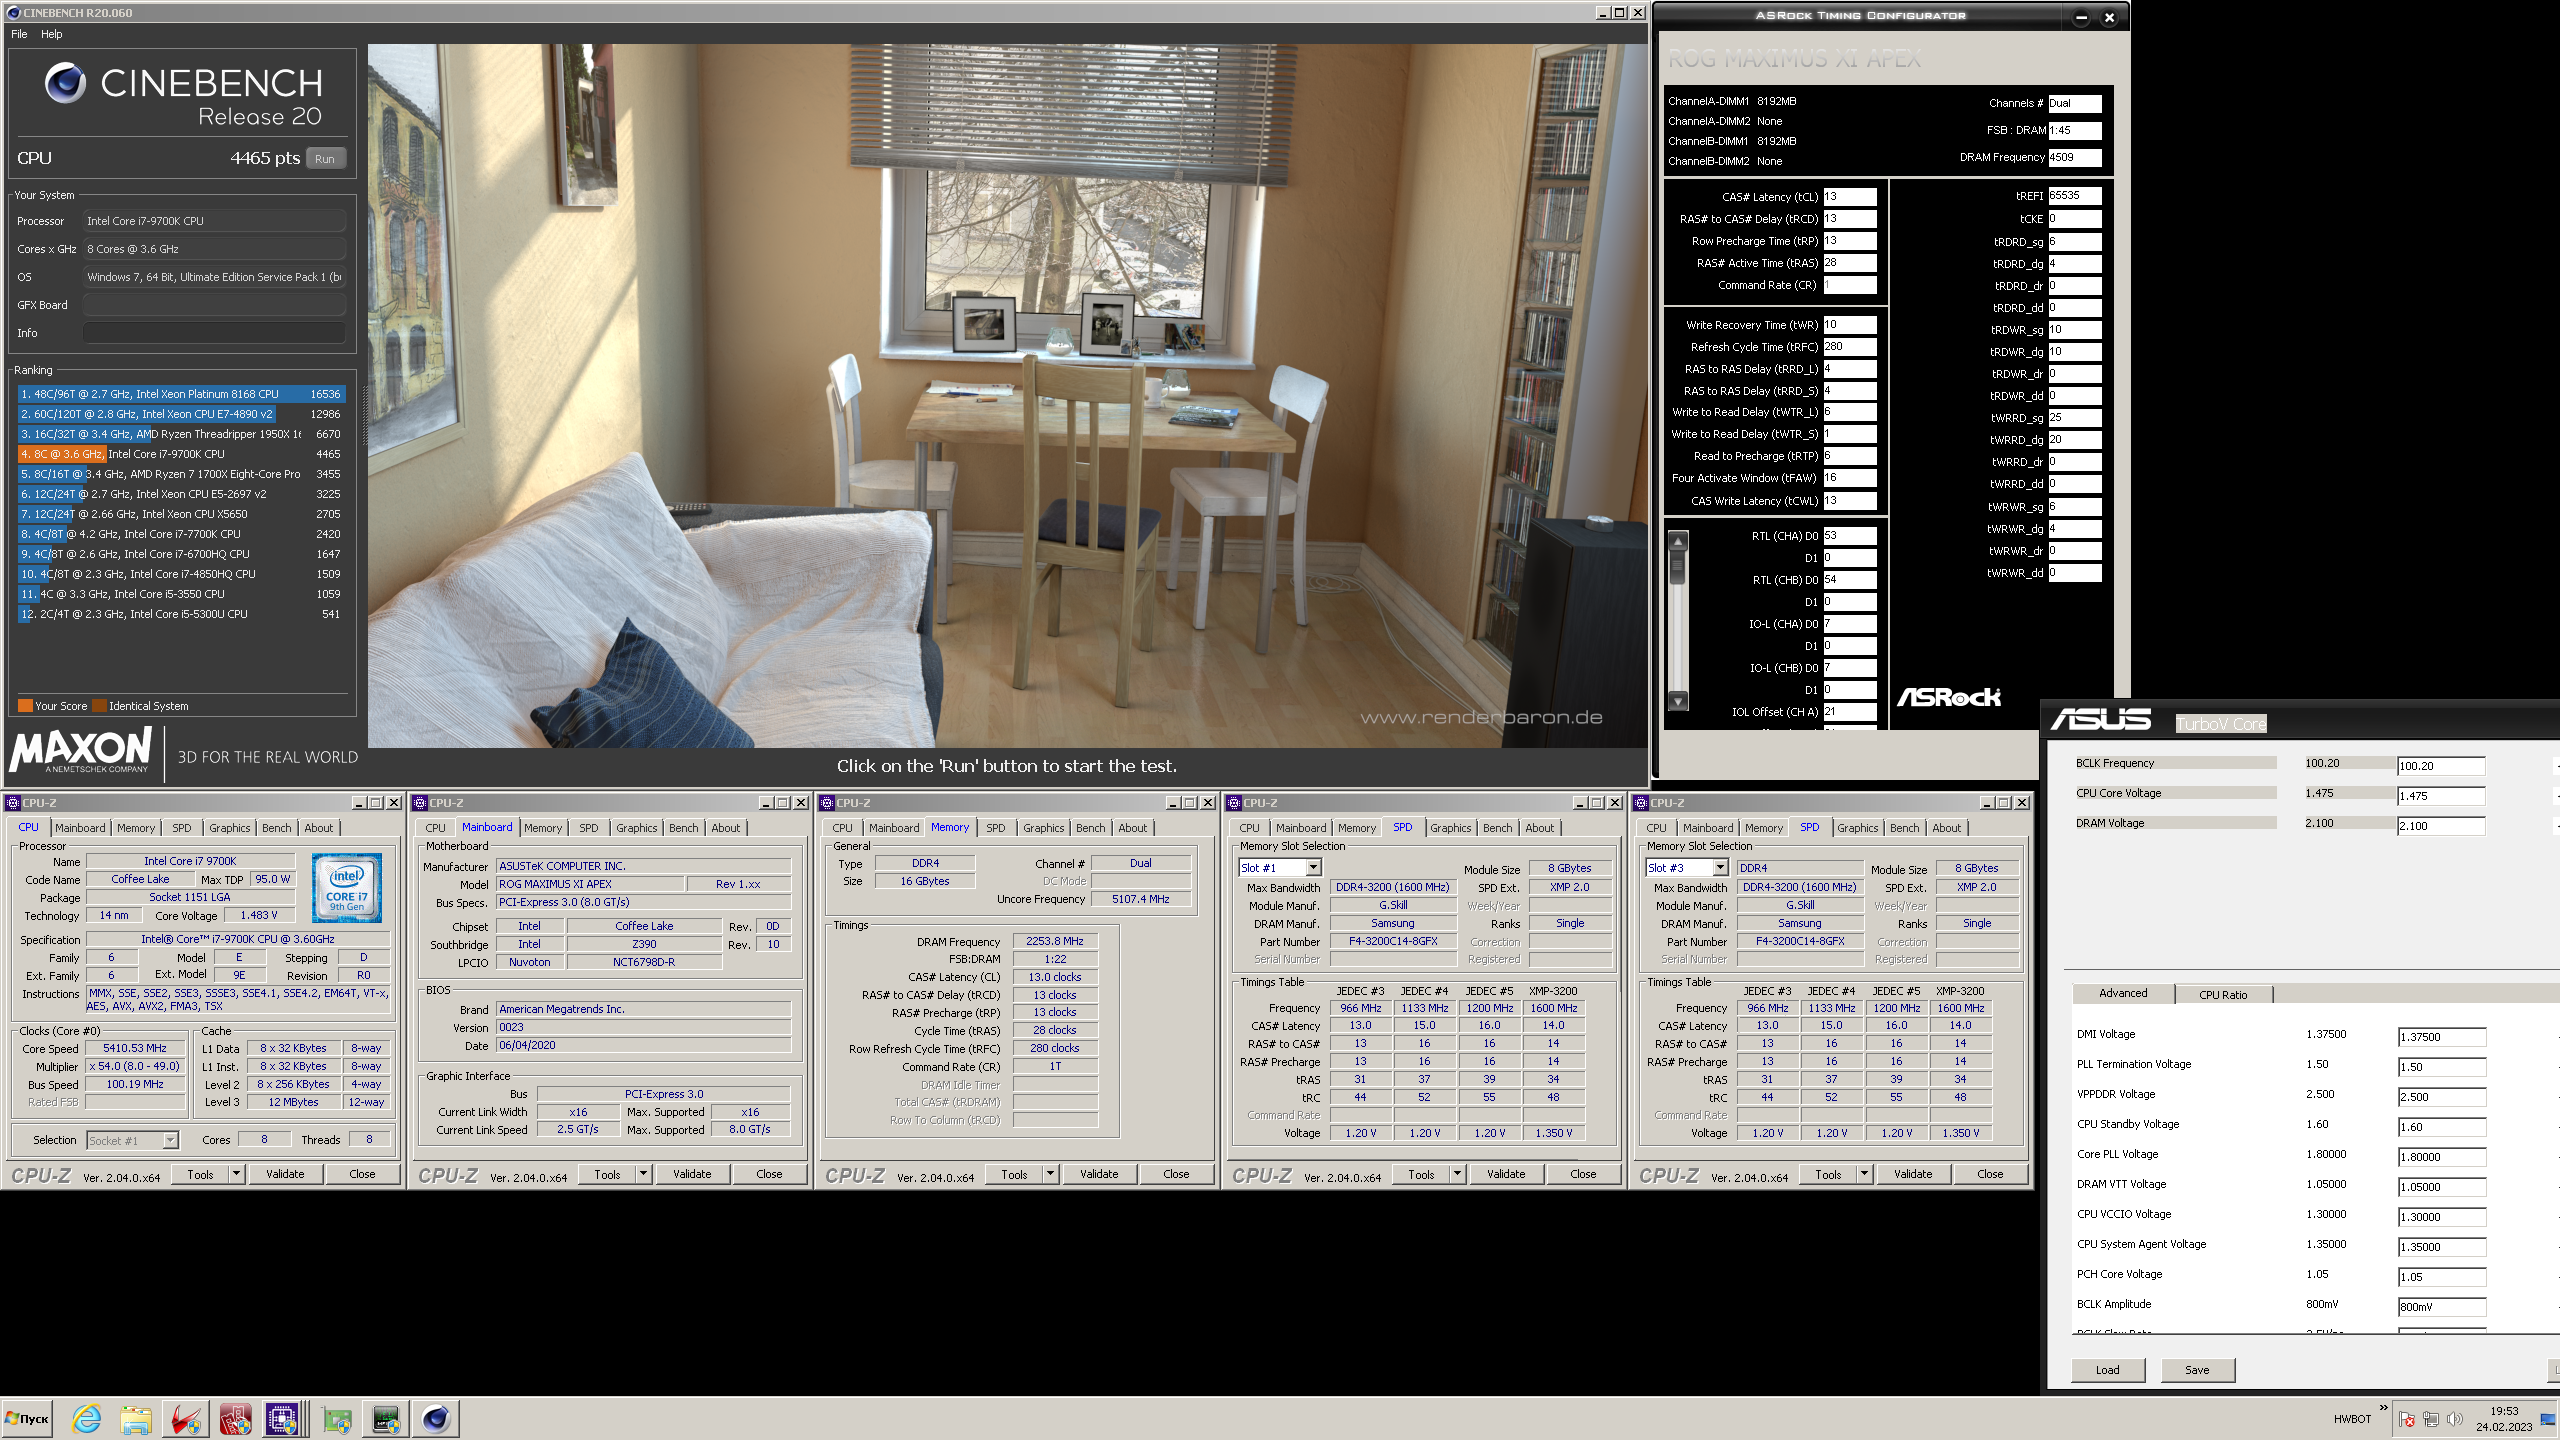Click the Save button in TurboV Core
The width and height of the screenshot is (2560, 1440).
click(2198, 1370)
